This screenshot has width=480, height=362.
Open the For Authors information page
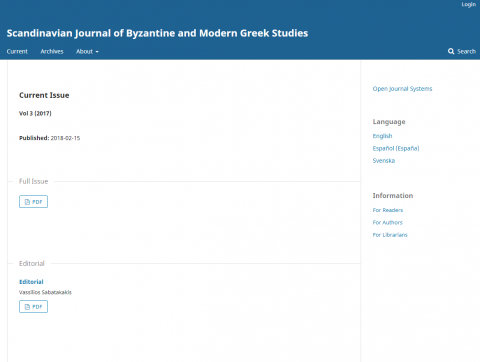click(387, 222)
